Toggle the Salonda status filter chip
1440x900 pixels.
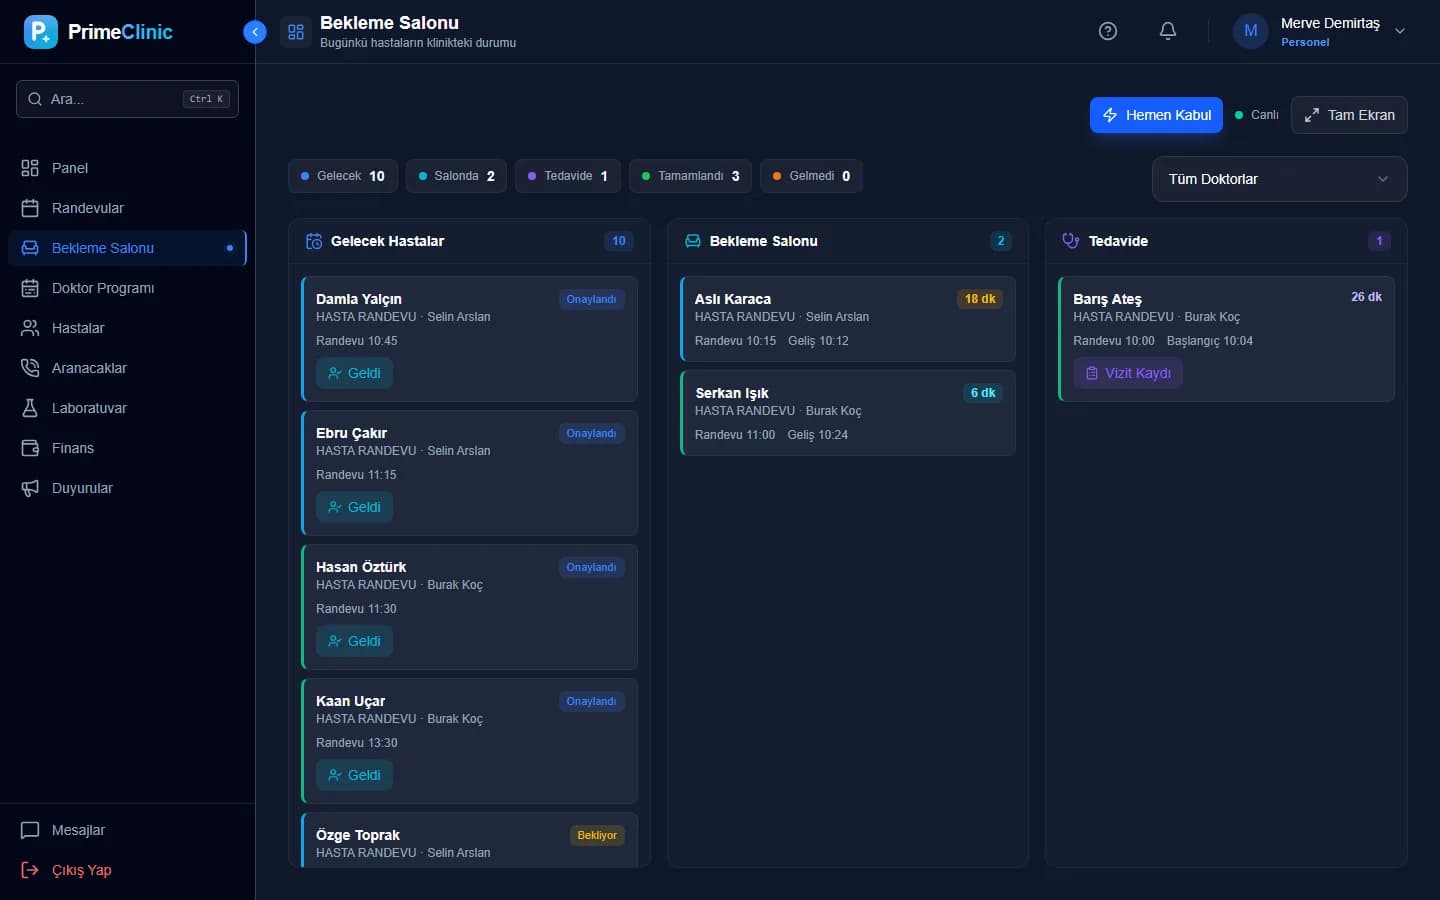tap(456, 176)
